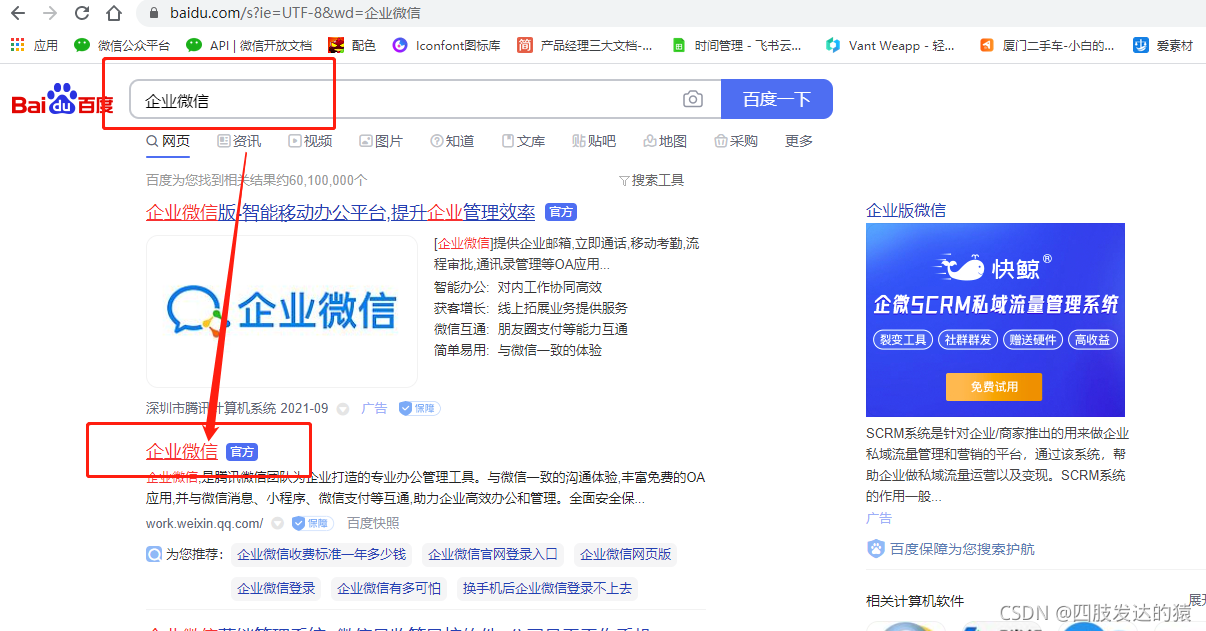Open 微信公众平台 bookmark
The image size is (1206, 631).
(122, 45)
